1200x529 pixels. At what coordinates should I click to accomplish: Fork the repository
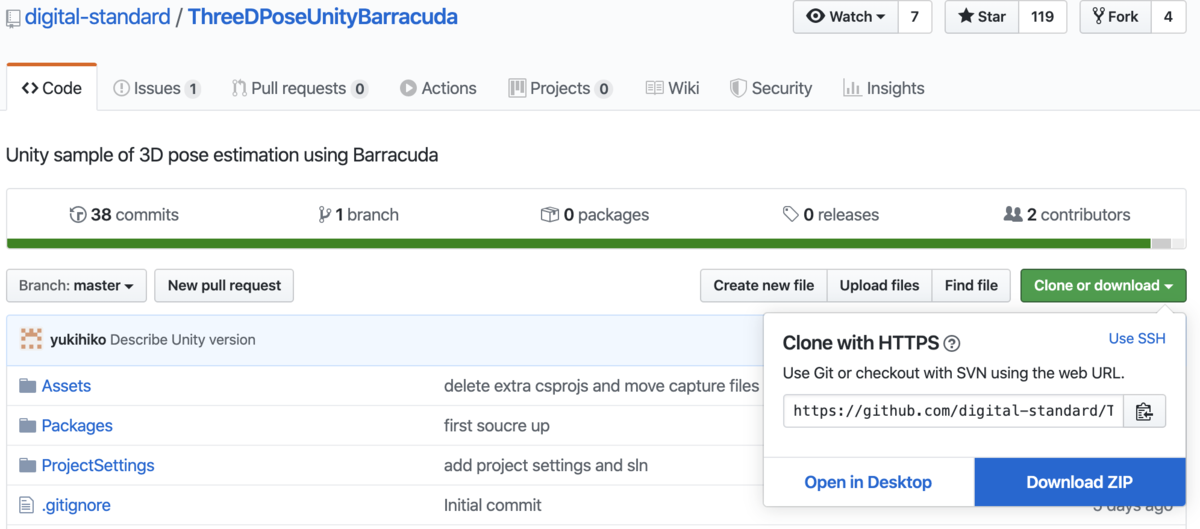pos(1115,17)
